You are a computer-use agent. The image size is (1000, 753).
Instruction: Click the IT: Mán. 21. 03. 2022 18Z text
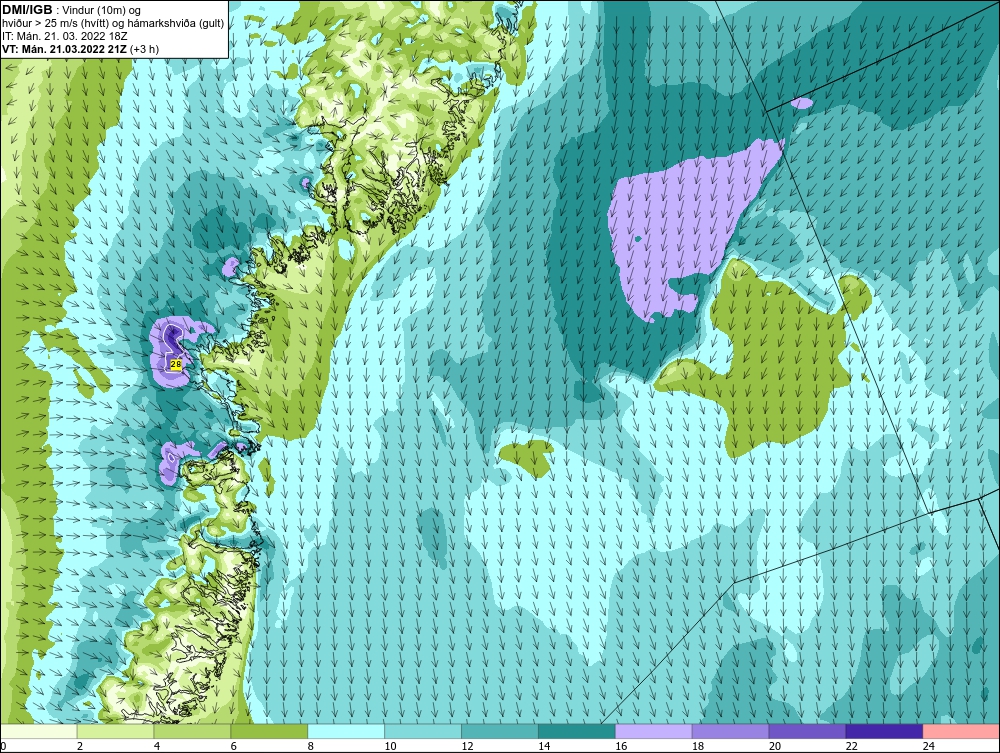click(x=64, y=36)
